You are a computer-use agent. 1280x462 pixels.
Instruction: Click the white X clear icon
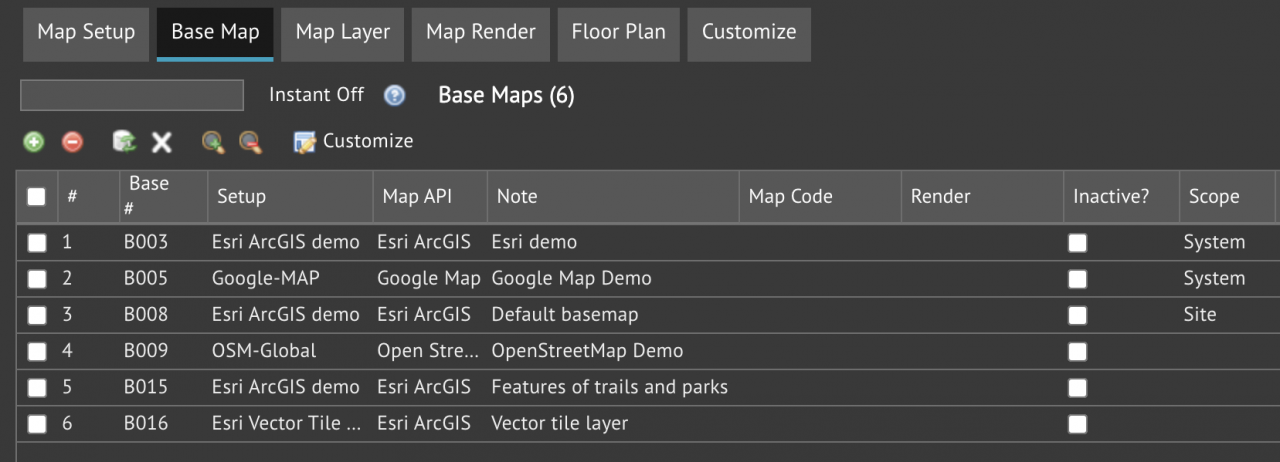(161, 142)
